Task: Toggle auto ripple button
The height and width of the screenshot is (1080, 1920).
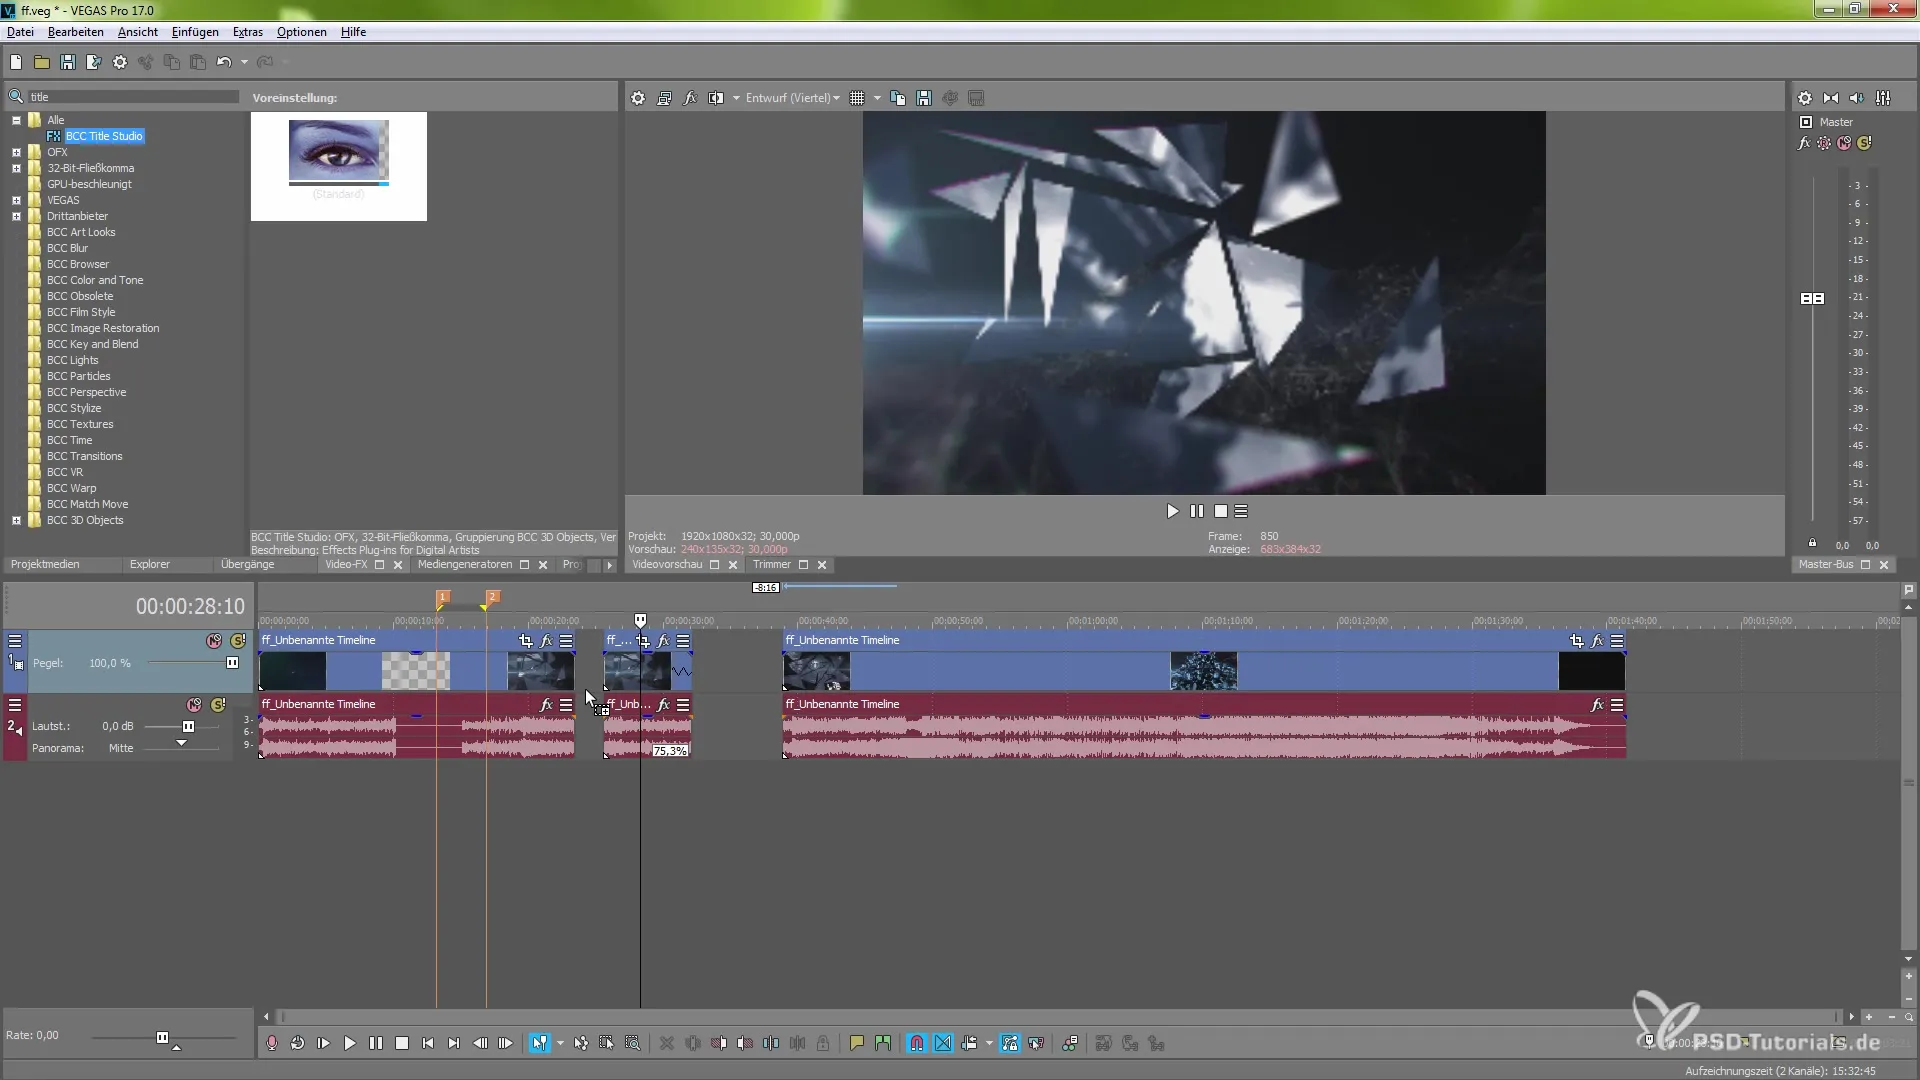Action: tap(969, 1043)
